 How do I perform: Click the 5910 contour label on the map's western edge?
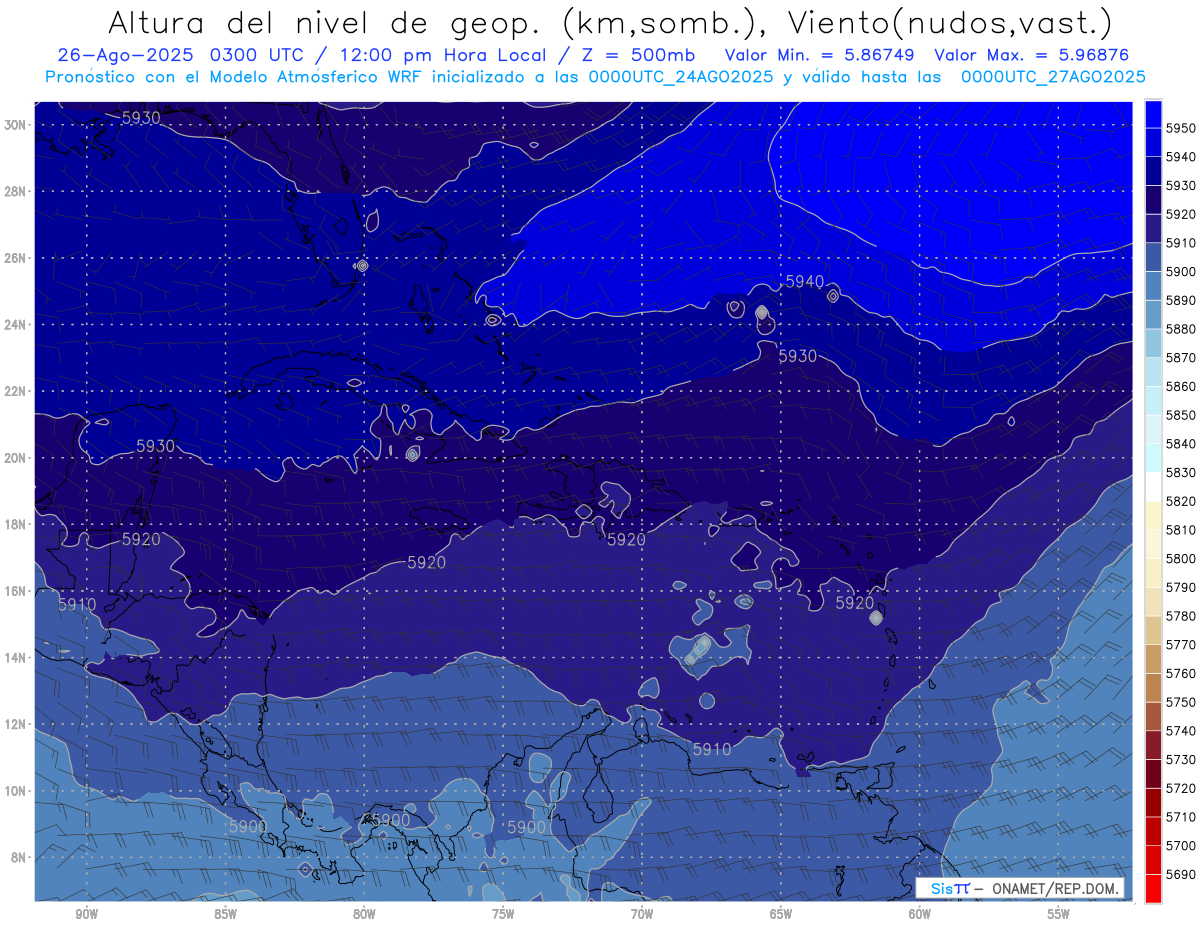coord(77,605)
